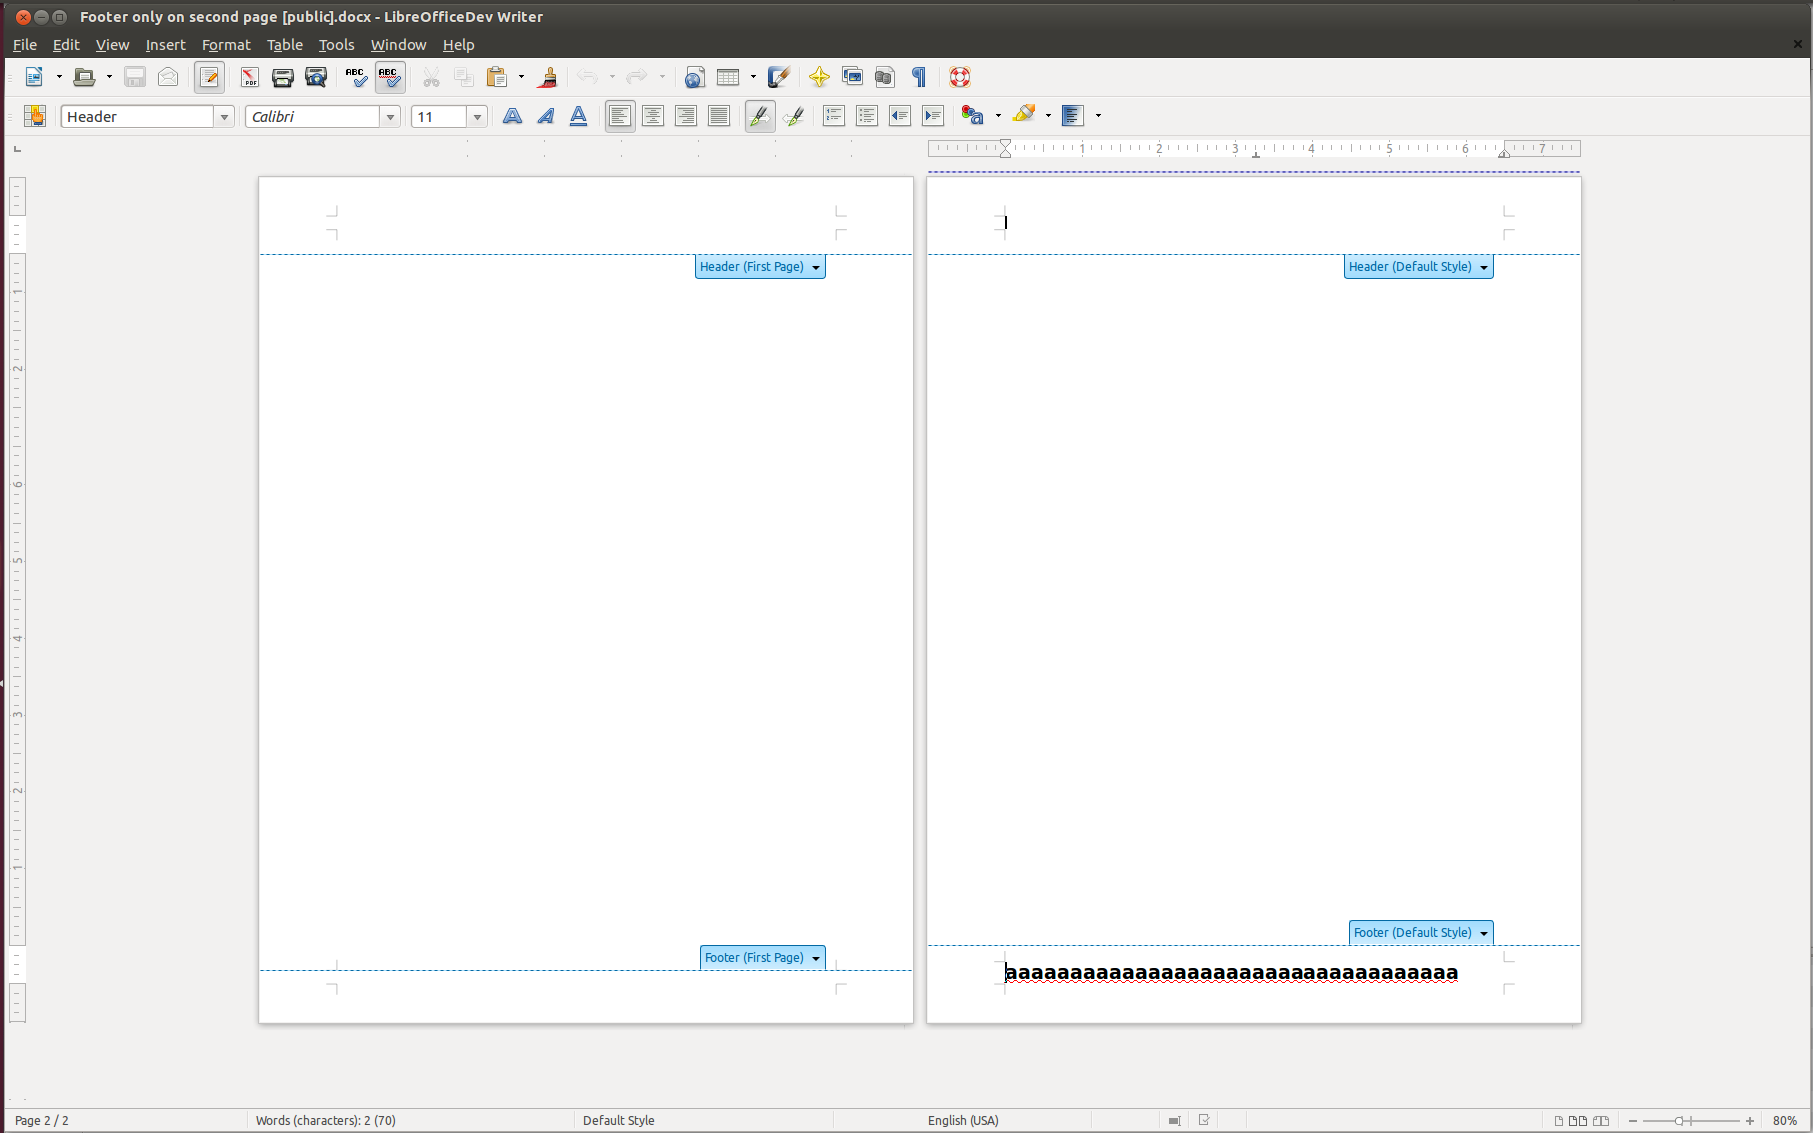Open the Navigator star icon
Screen dimensions: 1813x1133
point(819,77)
